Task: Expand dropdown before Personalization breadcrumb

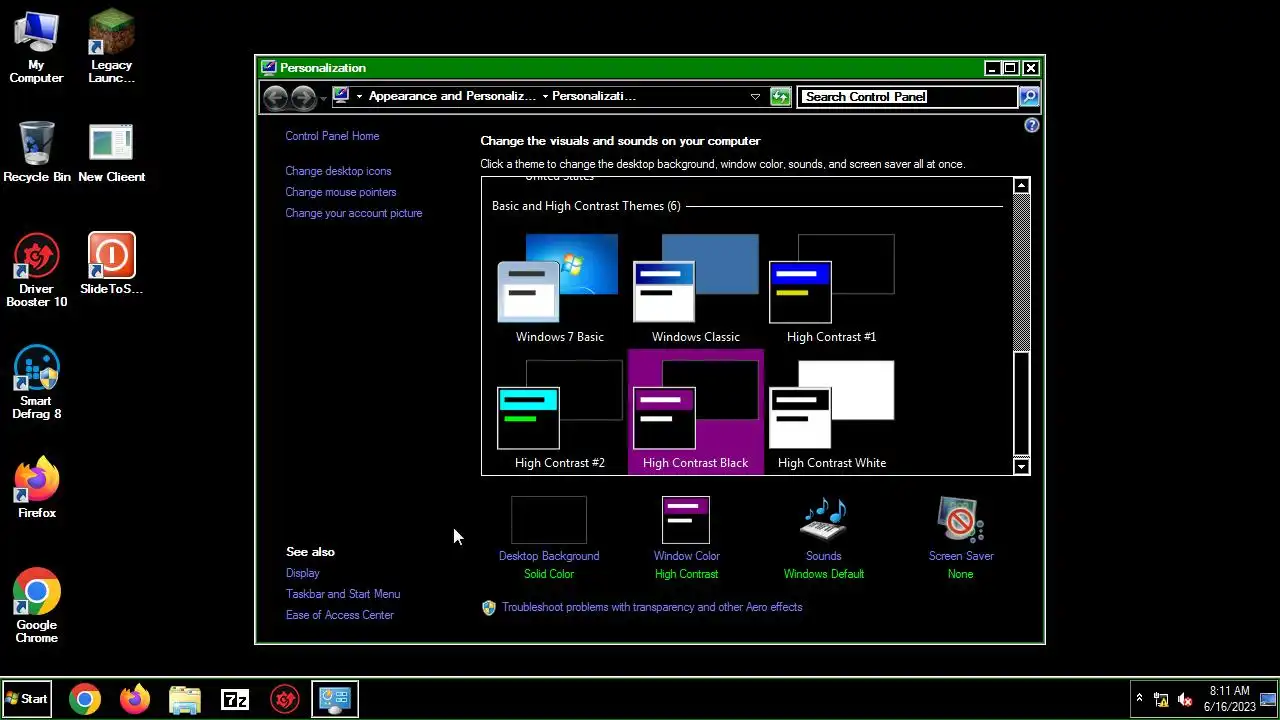Action: coord(545,96)
